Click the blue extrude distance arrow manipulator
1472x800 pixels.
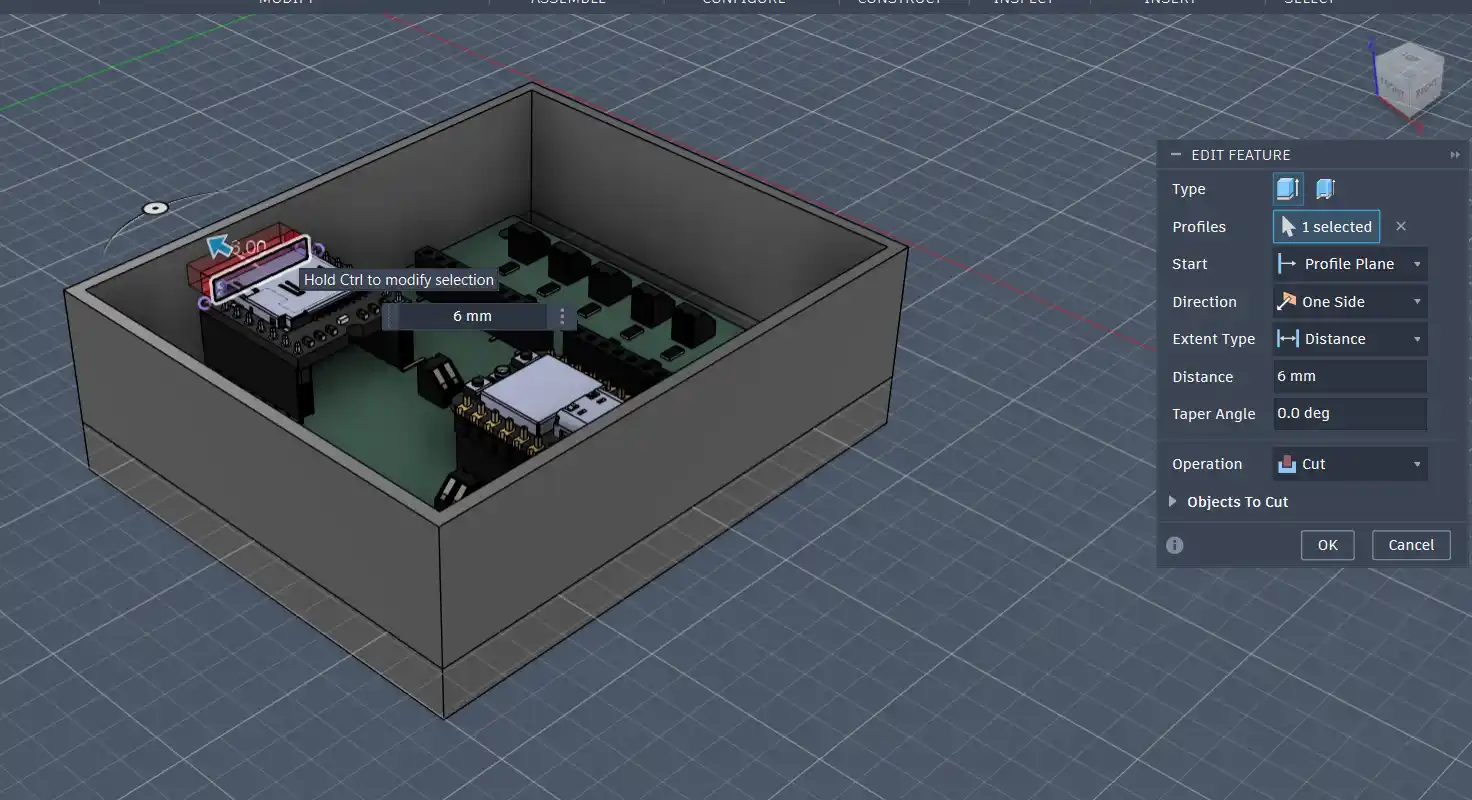pyautogui.click(x=218, y=245)
